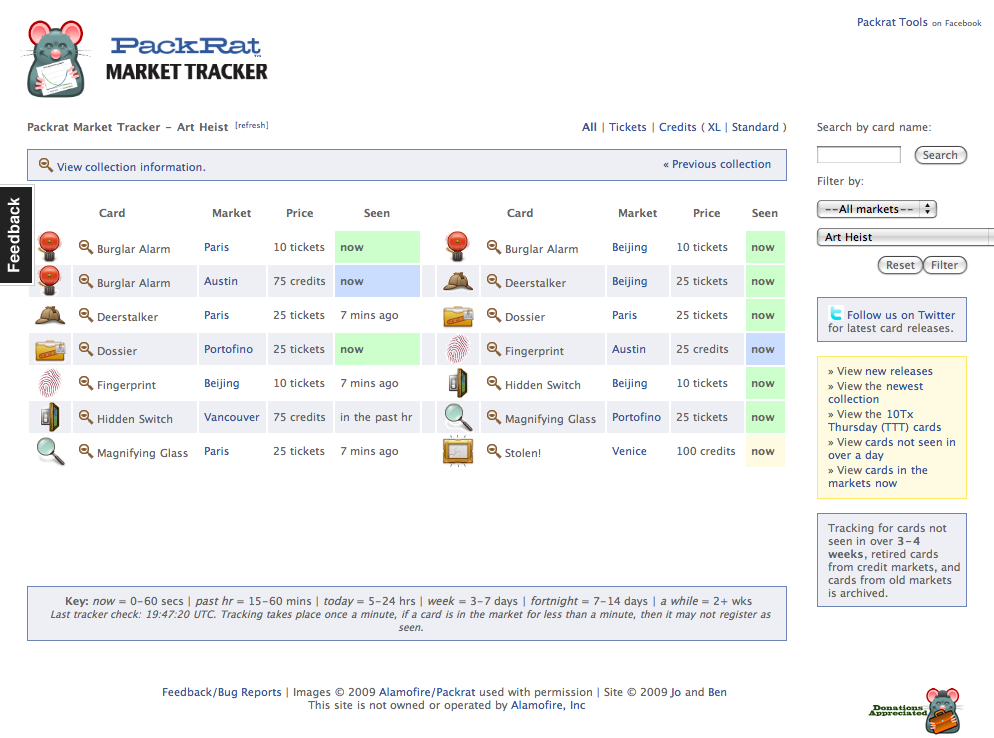The width and height of the screenshot is (994, 738).
Task: Click the zoom icon next to Burglar Alarm, Austin
Action: [x=86, y=281]
